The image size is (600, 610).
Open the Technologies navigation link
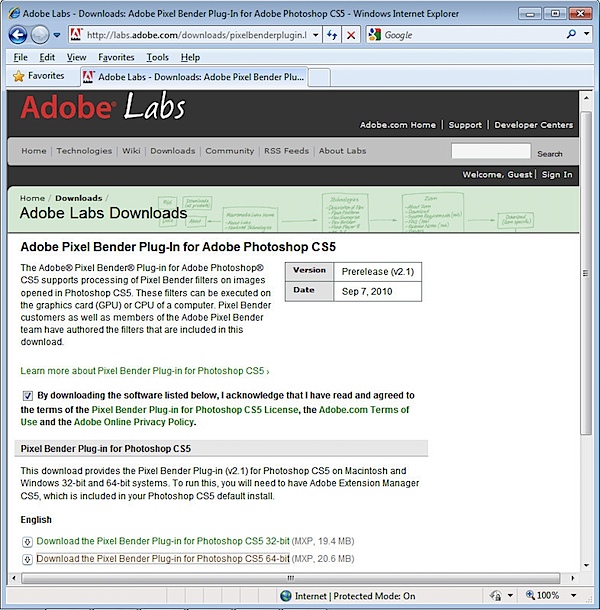tap(84, 151)
